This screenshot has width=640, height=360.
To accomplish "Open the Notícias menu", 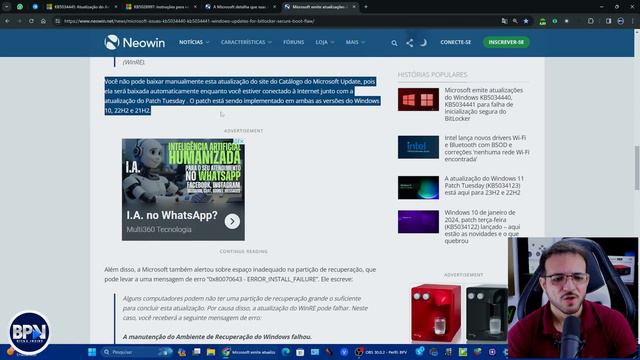I will click(x=194, y=42).
